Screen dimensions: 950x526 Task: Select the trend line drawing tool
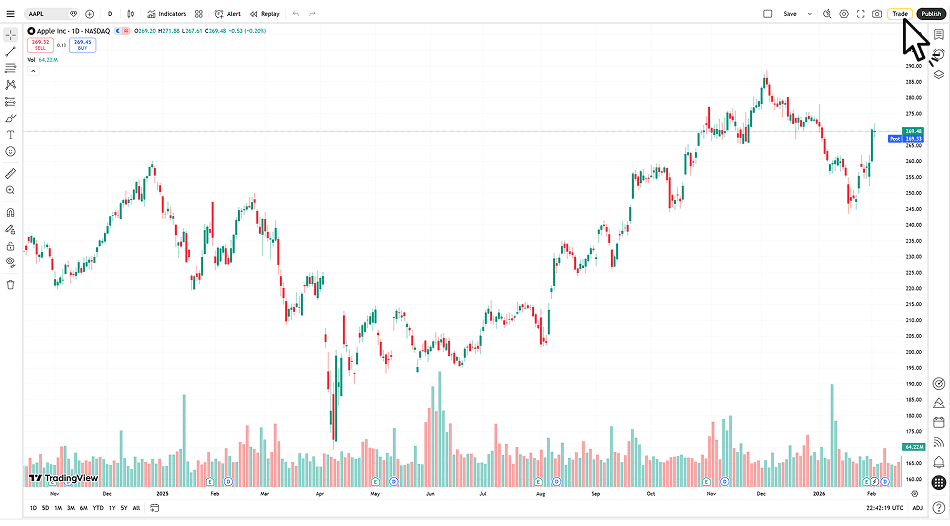(x=10, y=51)
